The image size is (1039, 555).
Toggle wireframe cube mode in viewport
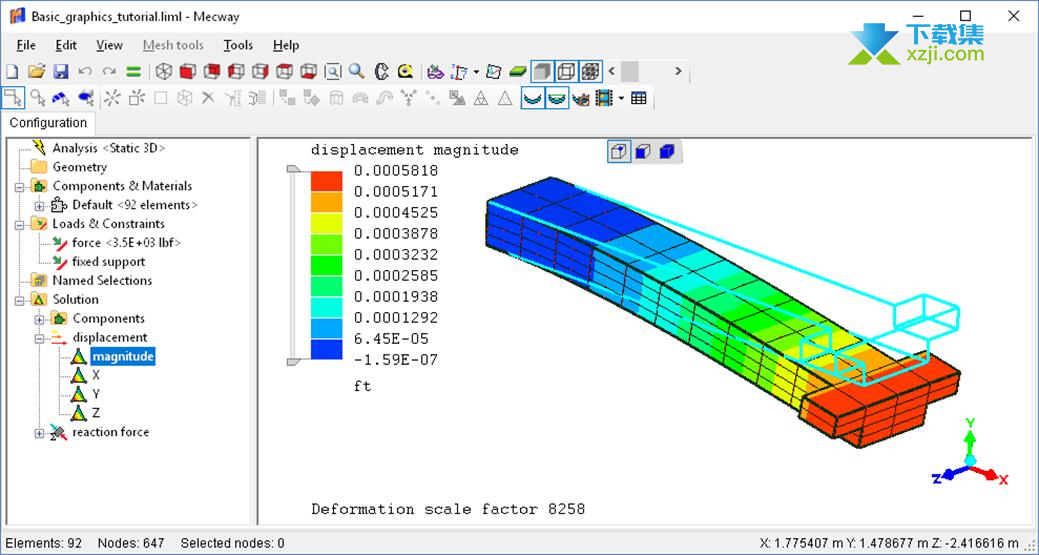[x=619, y=152]
